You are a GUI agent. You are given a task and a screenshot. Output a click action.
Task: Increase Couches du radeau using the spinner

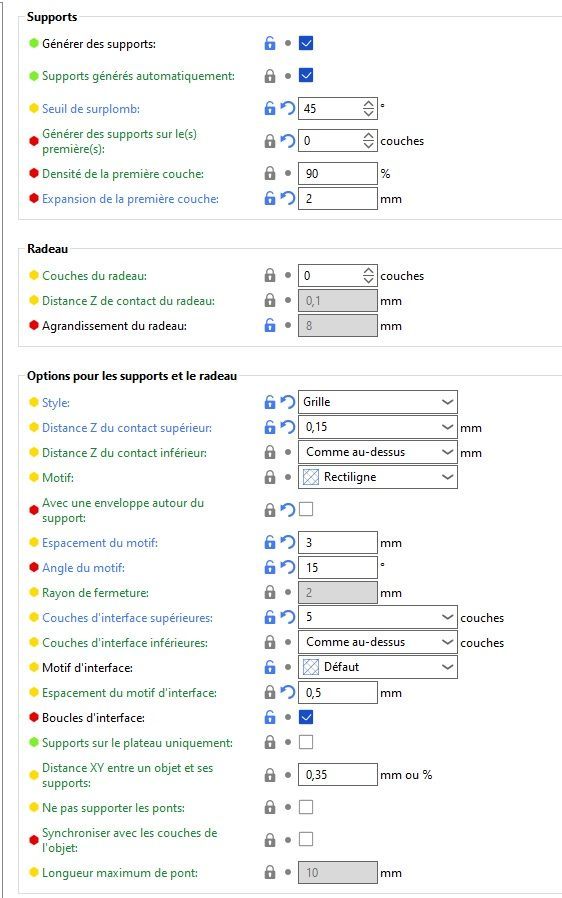tap(369, 271)
